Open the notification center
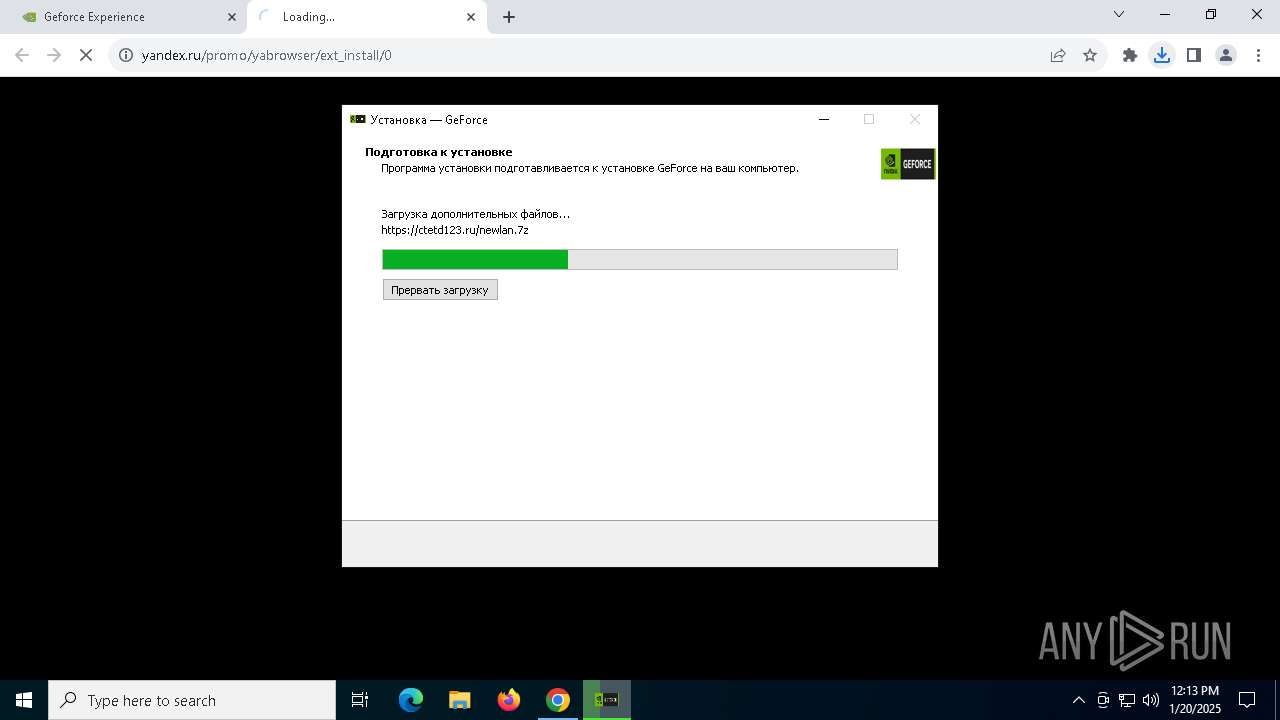Viewport: 1280px width, 720px height. tap(1248, 700)
